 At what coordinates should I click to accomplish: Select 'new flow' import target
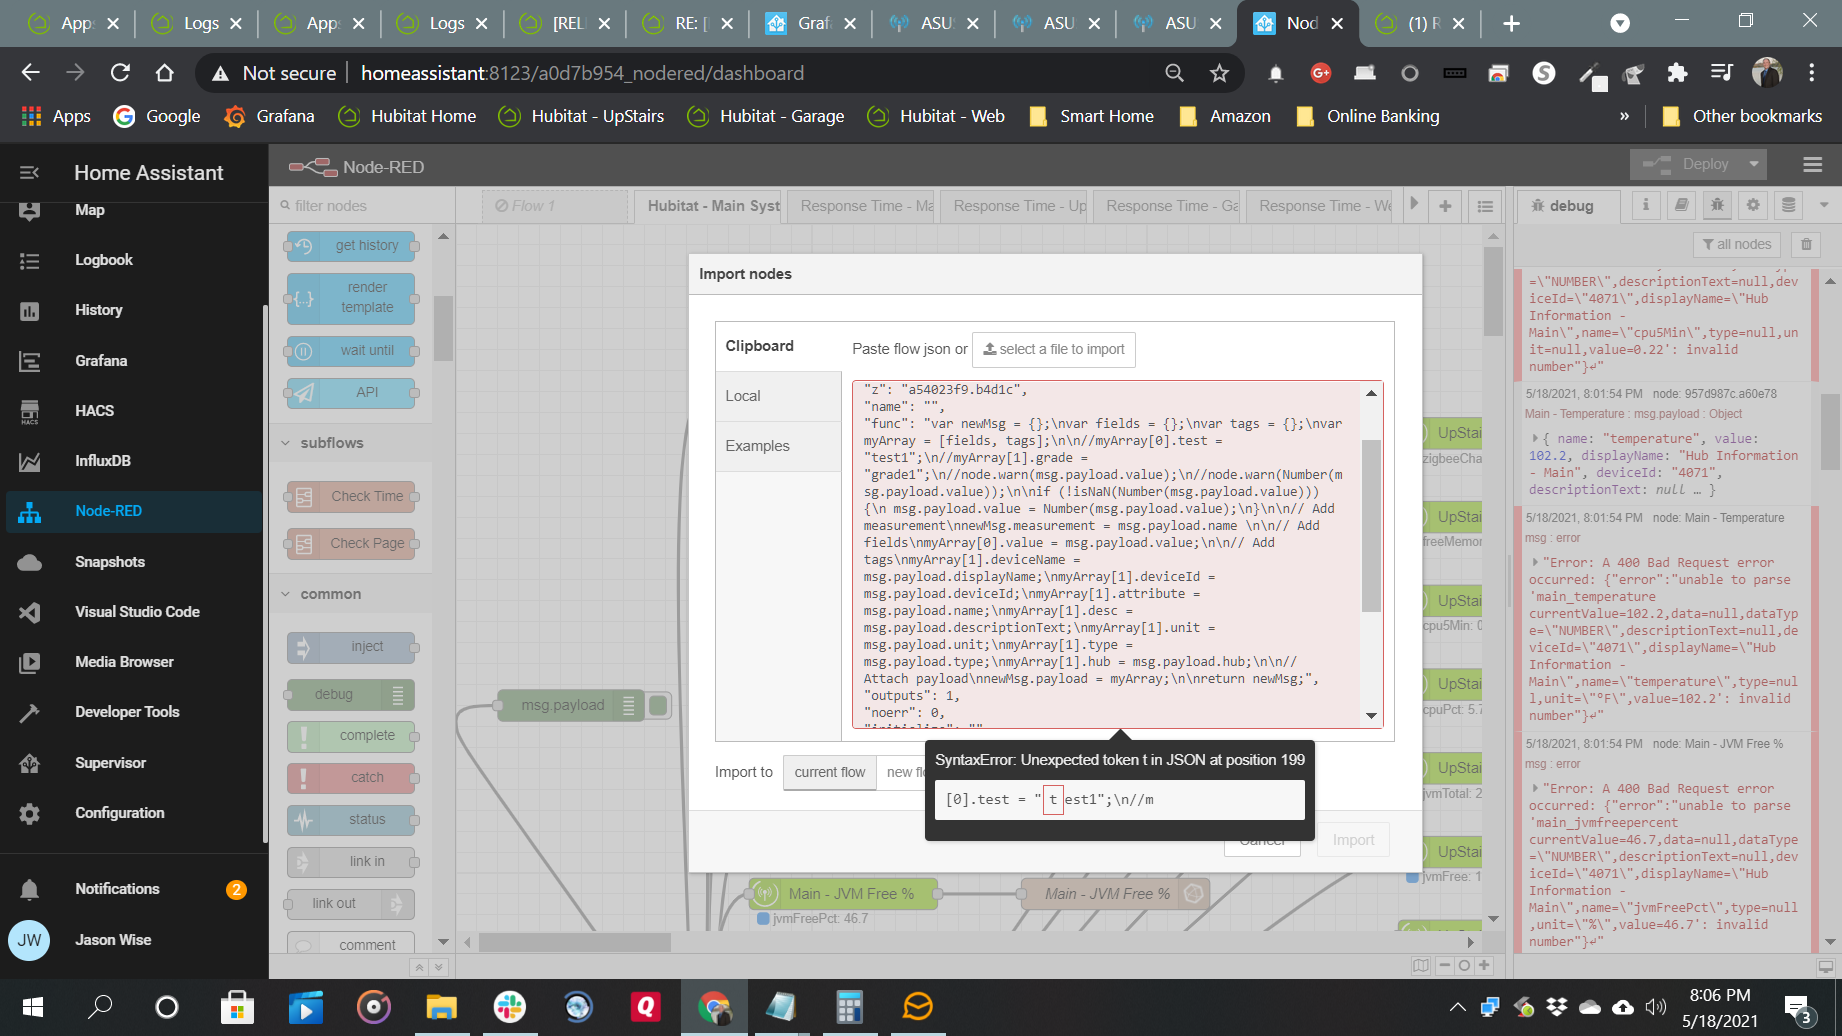(x=903, y=772)
